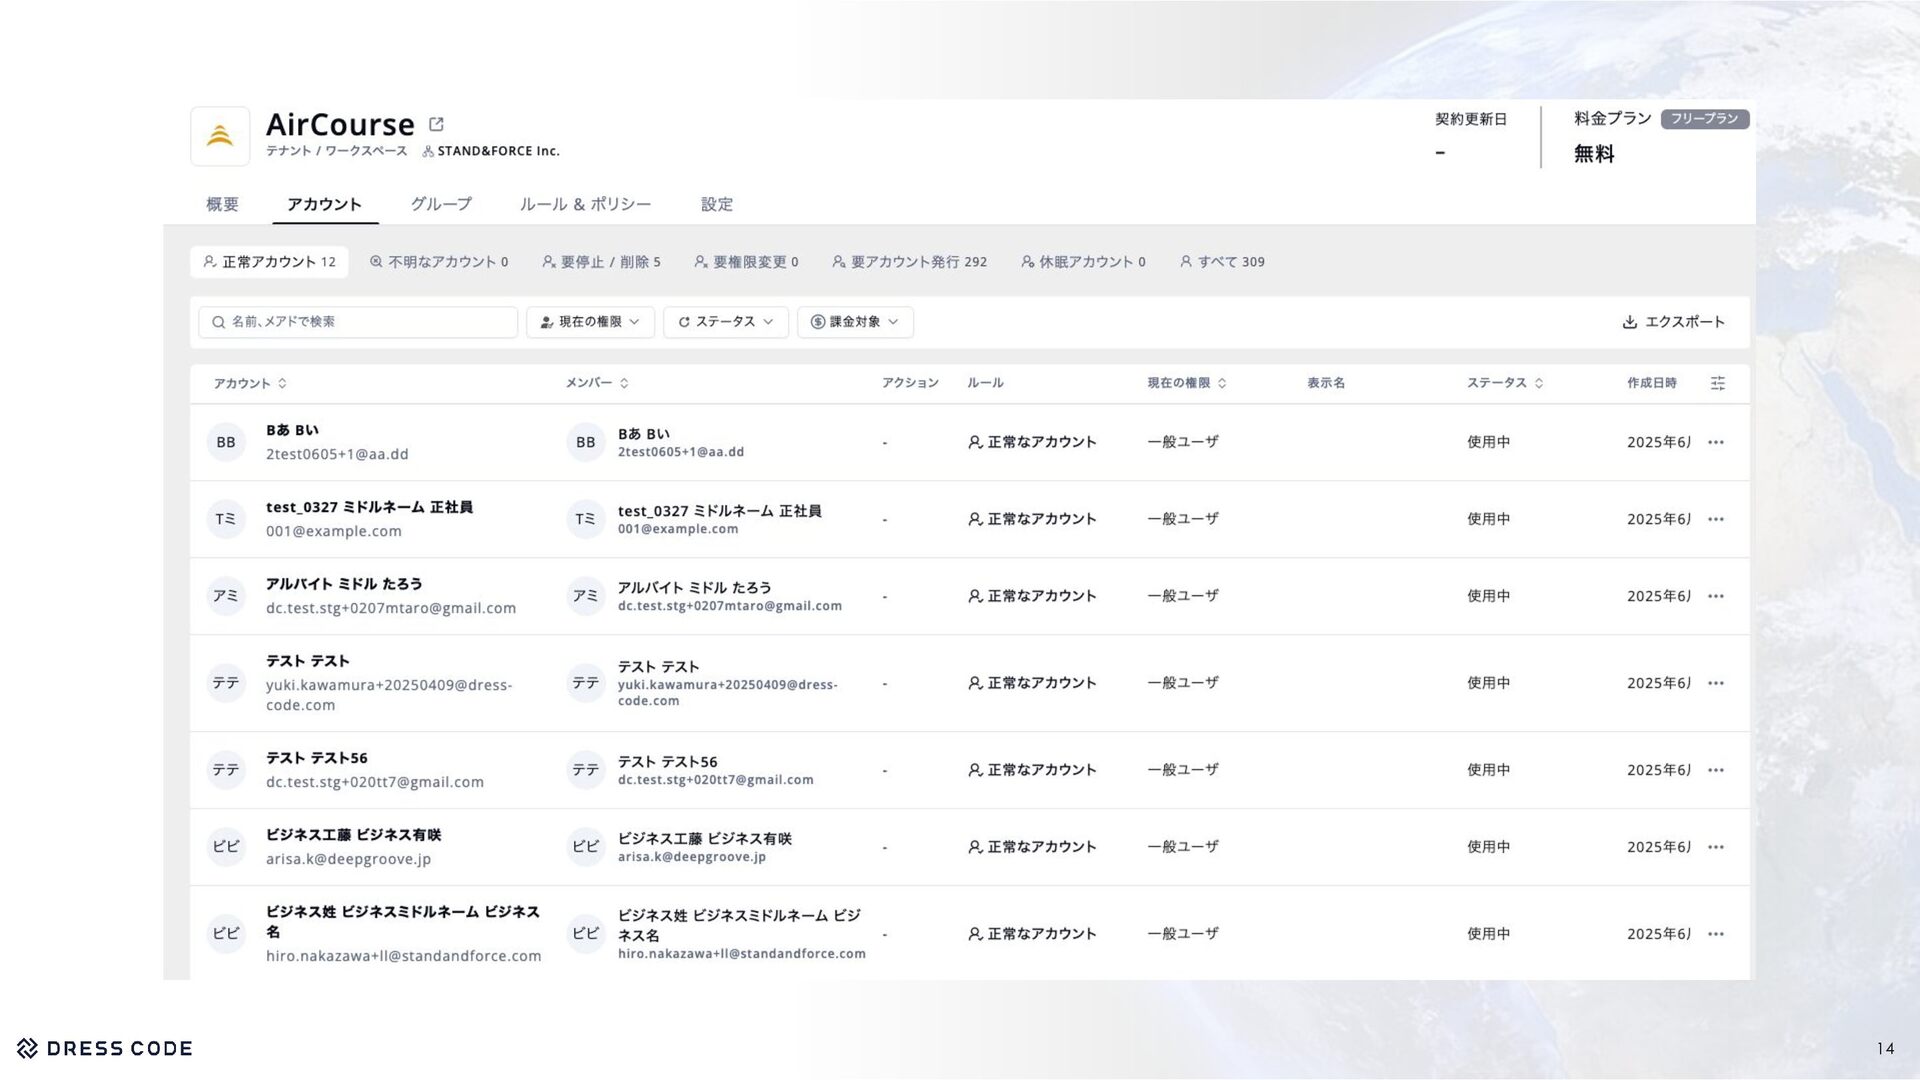Open more options for ビジネス工藤 ビジネス有咲 row
1920x1080 pixels.
[1715, 847]
